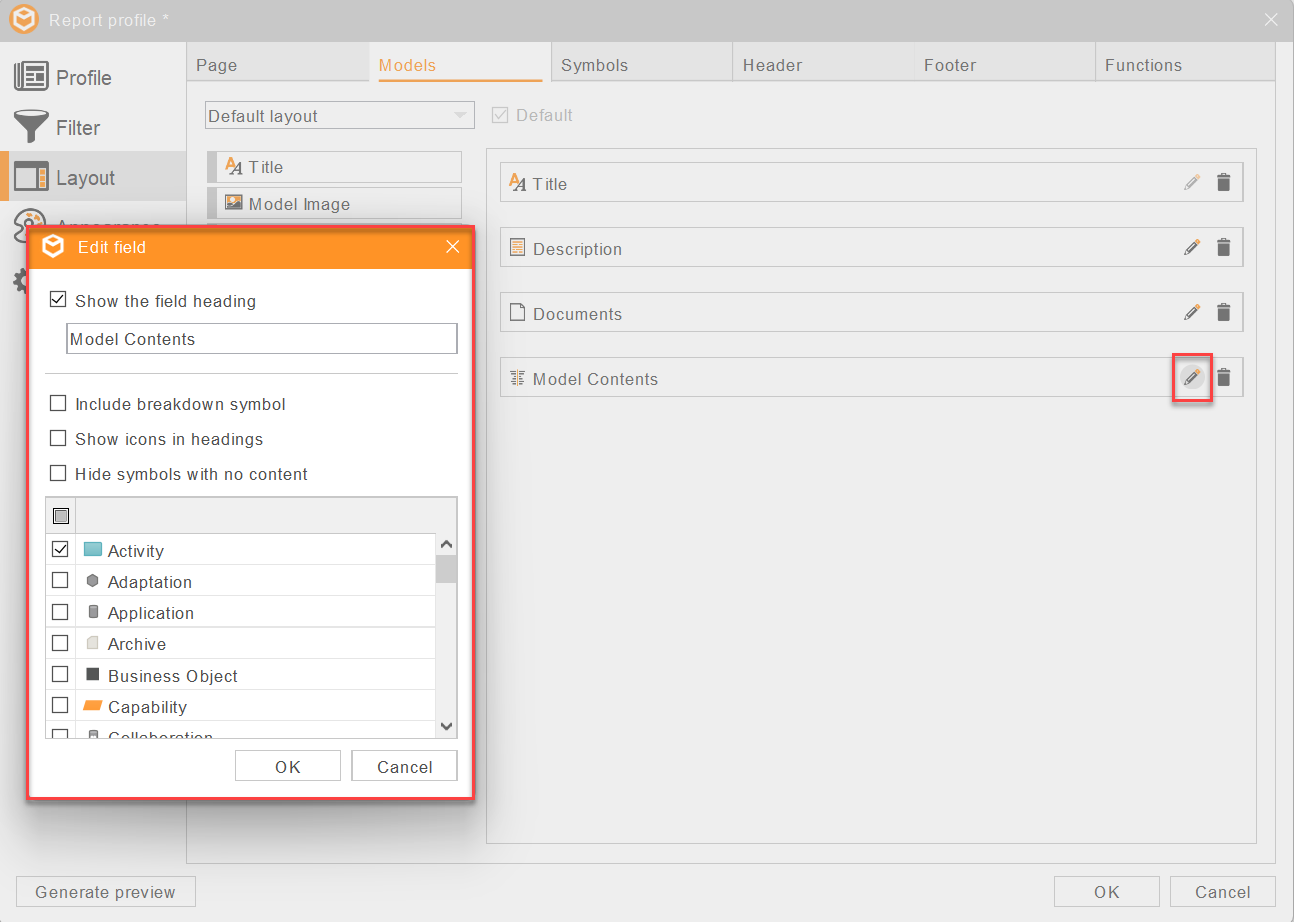Select the Adaptation row text
The height and width of the screenshot is (922, 1294).
[x=150, y=582]
